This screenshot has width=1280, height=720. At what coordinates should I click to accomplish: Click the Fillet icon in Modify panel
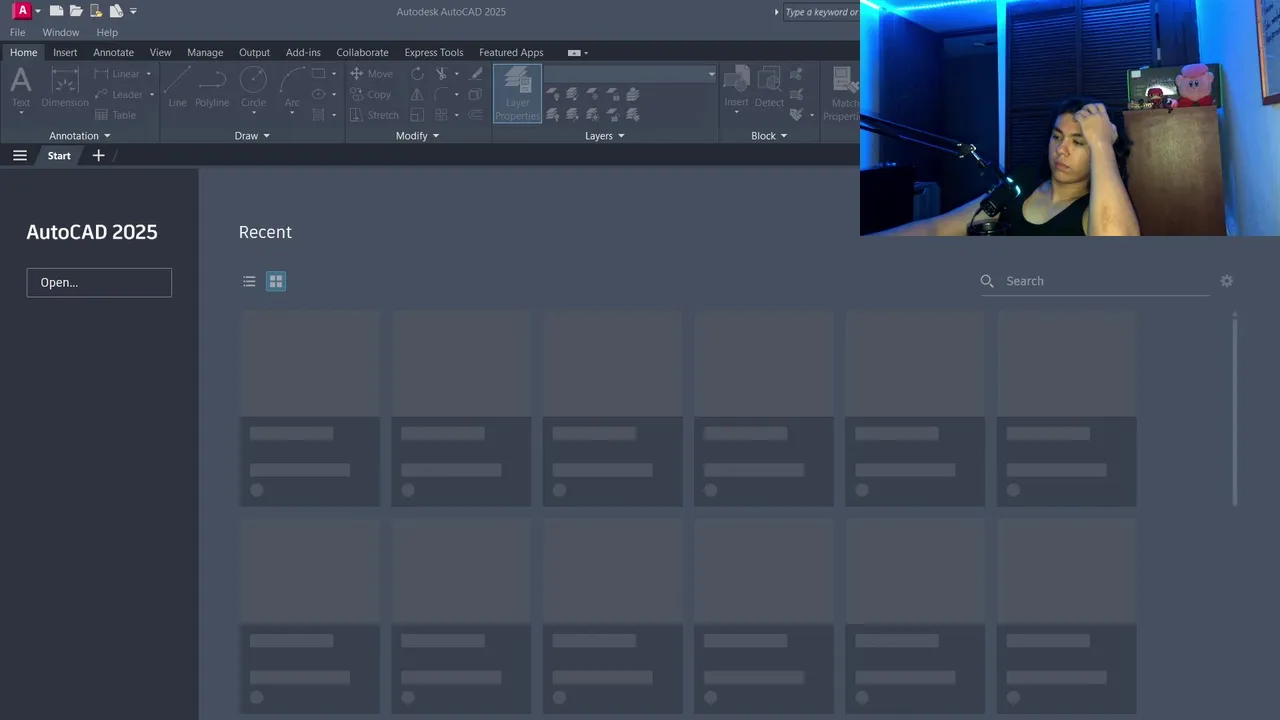(441, 94)
